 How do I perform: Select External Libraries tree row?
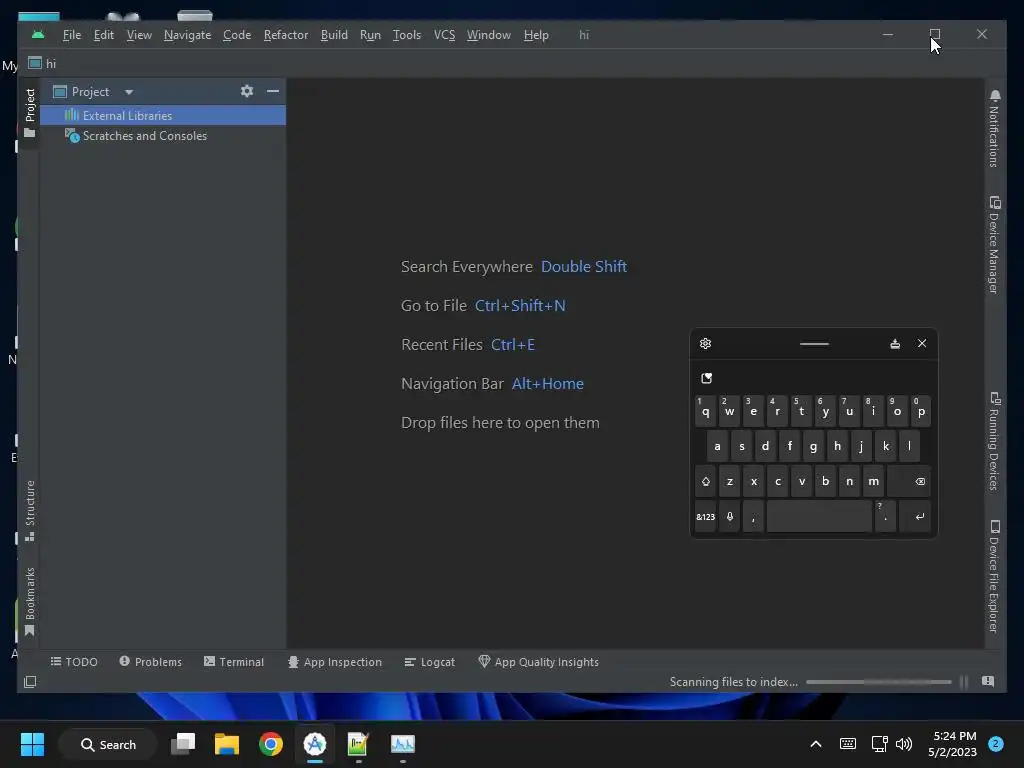(x=163, y=116)
